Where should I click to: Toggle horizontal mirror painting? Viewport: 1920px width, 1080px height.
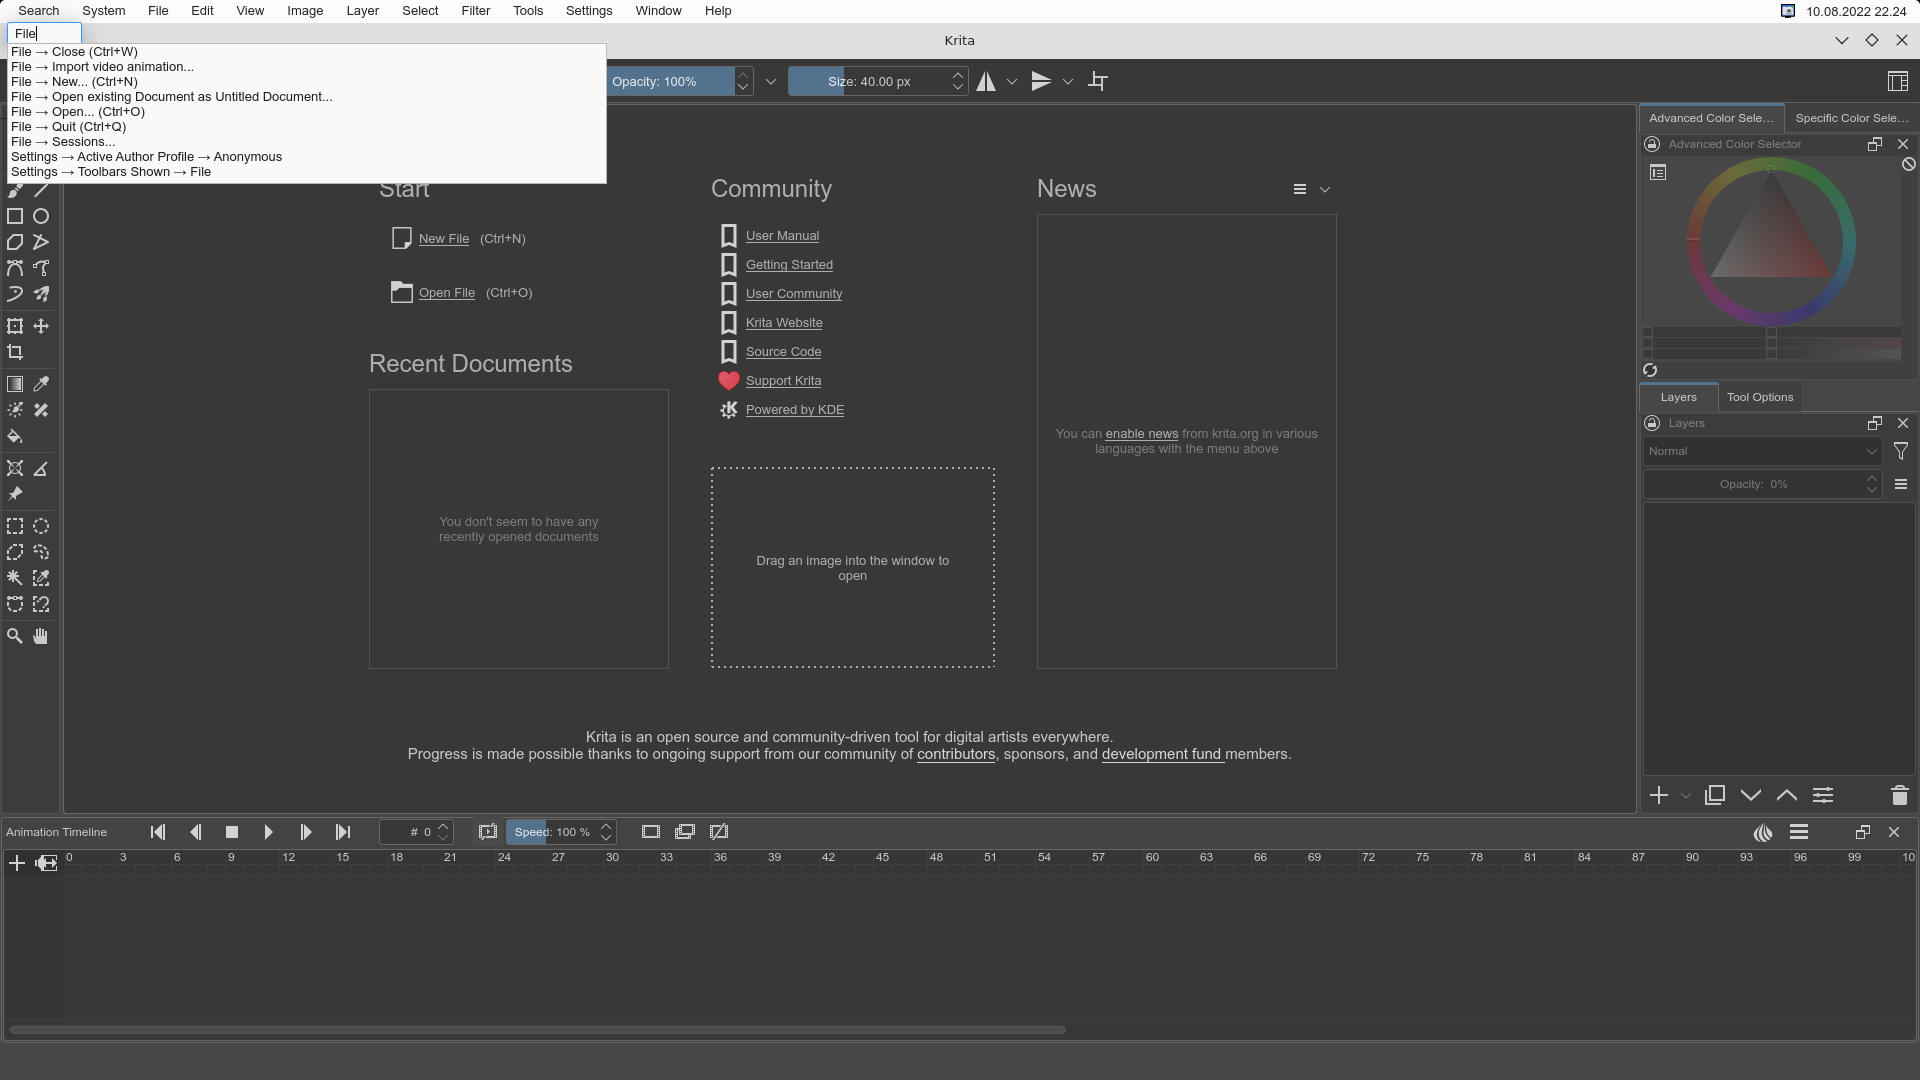(x=986, y=81)
